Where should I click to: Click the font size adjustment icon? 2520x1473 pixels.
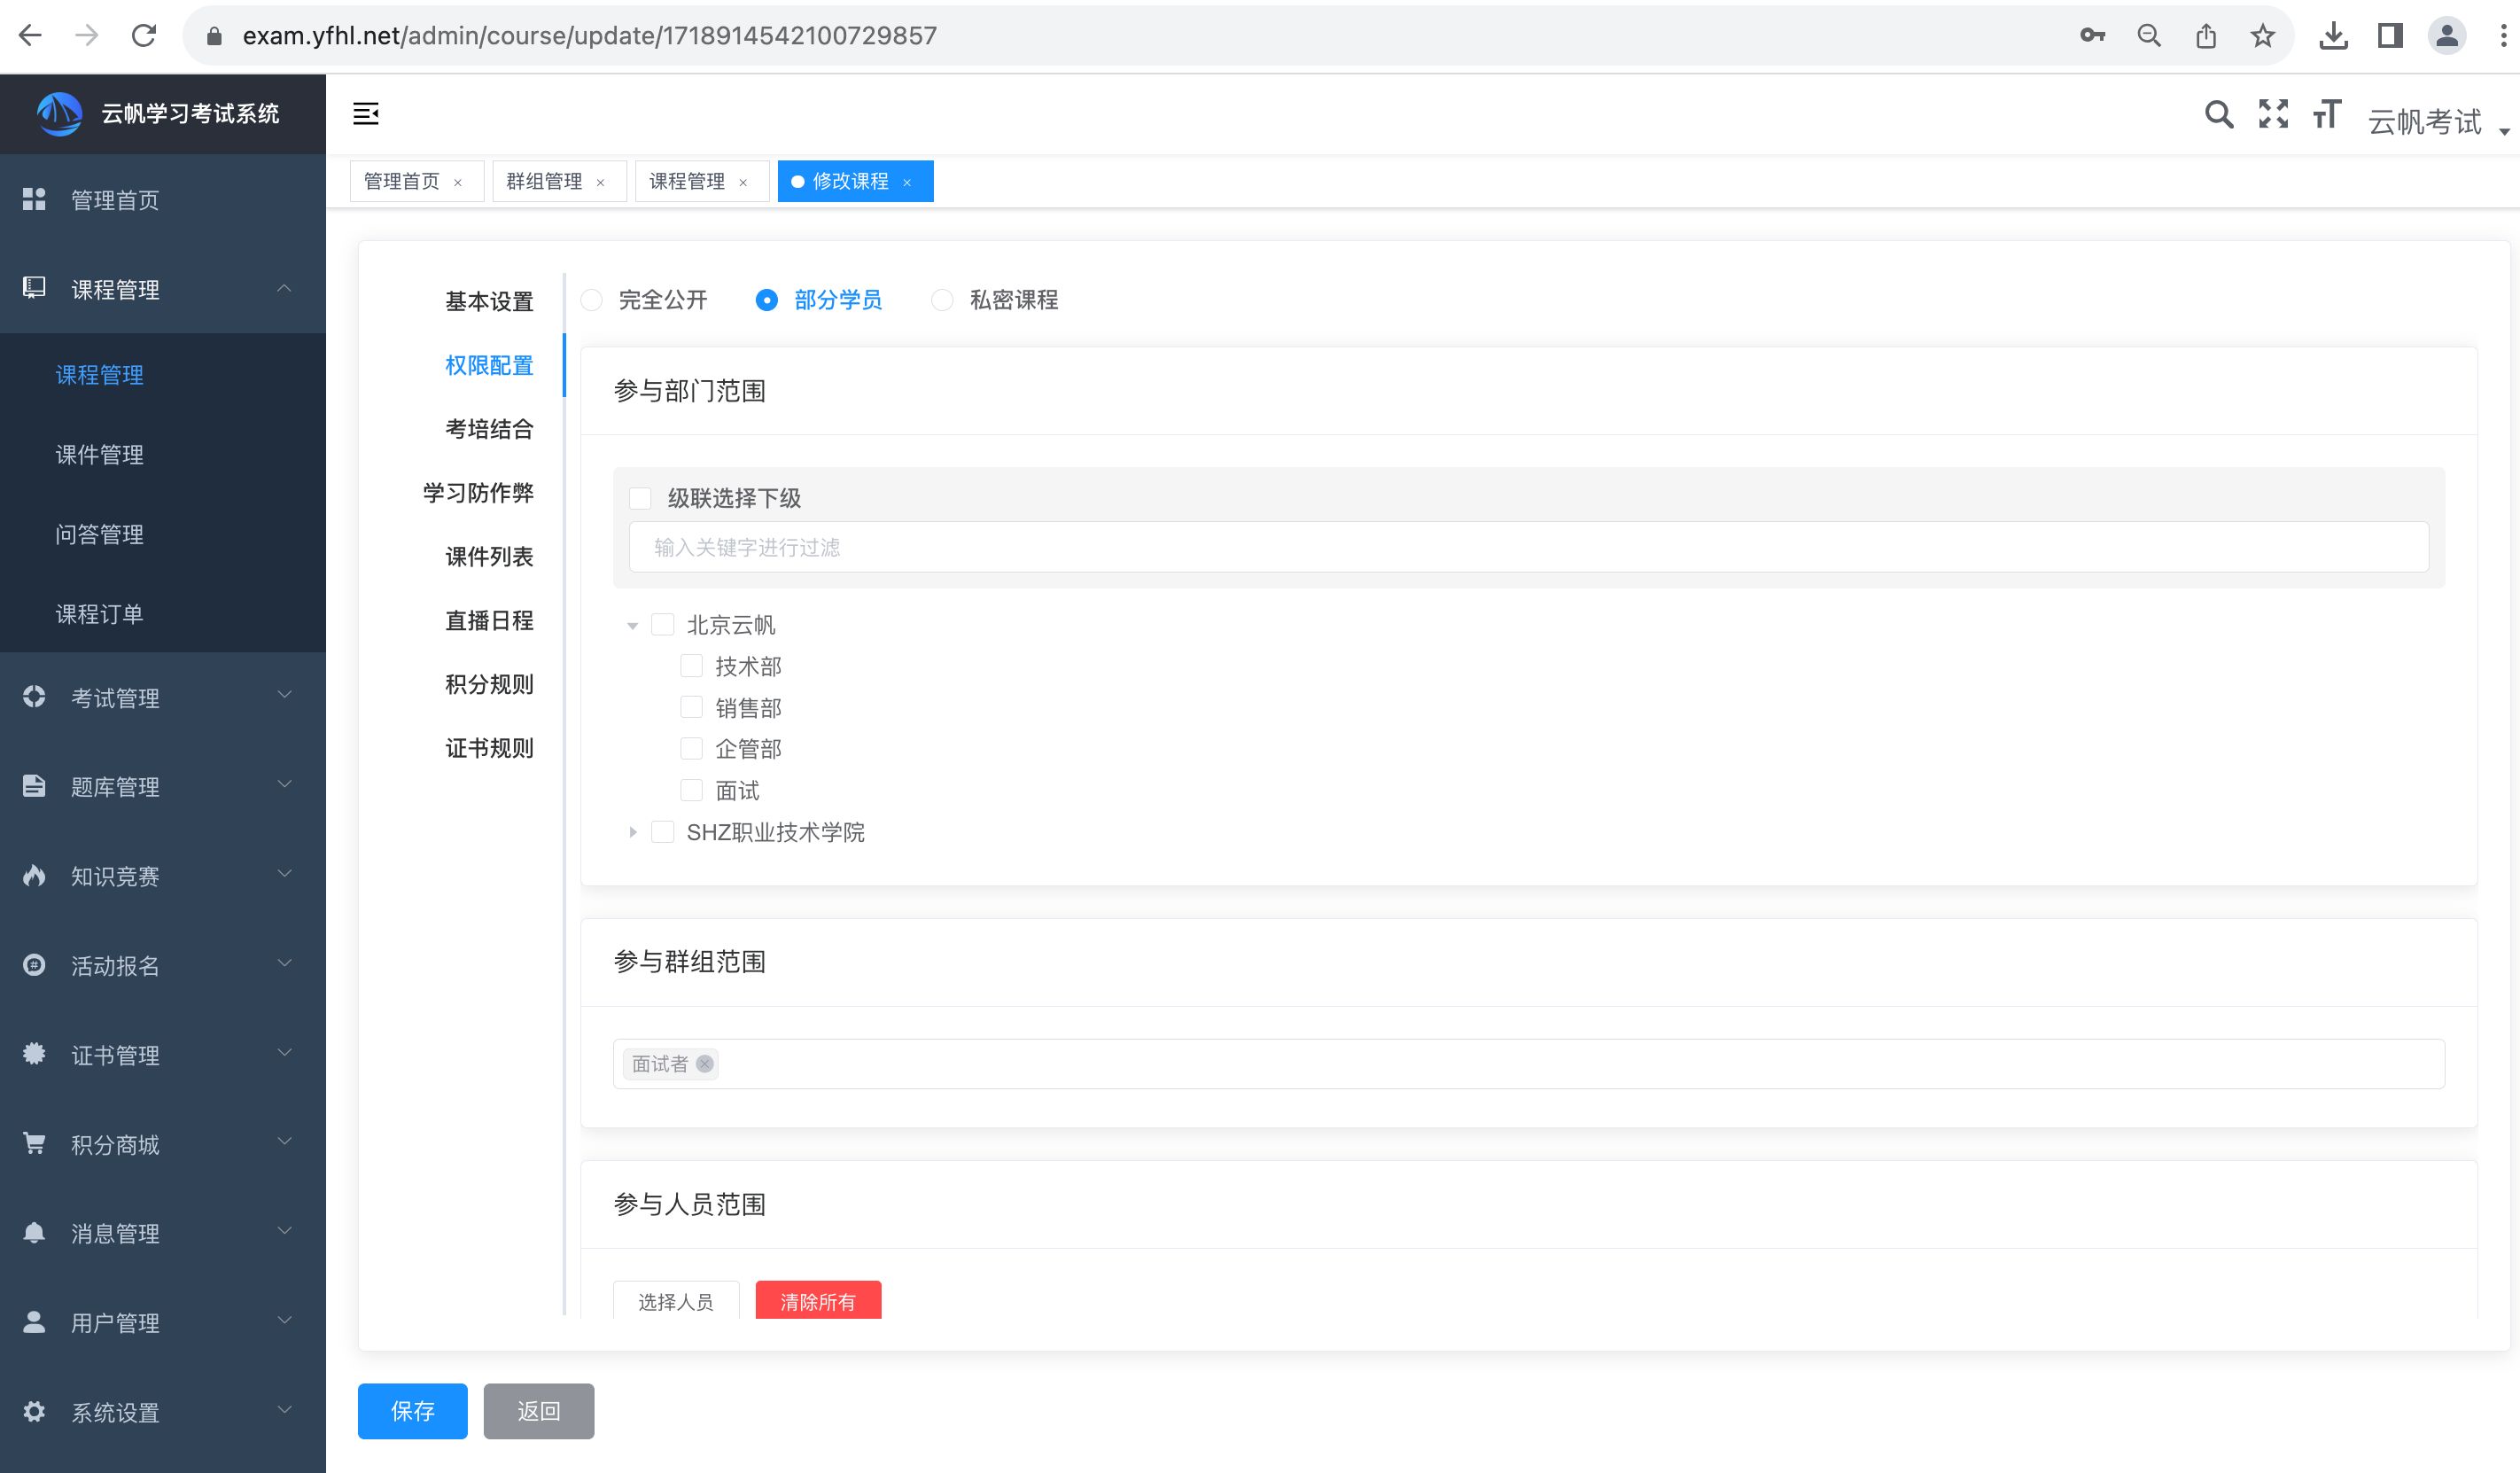coord(2327,115)
